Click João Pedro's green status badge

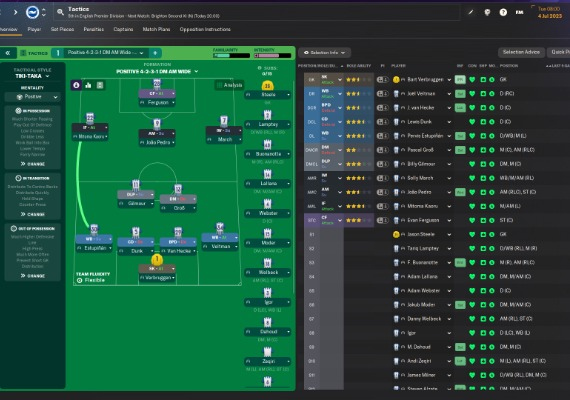(x=460, y=192)
